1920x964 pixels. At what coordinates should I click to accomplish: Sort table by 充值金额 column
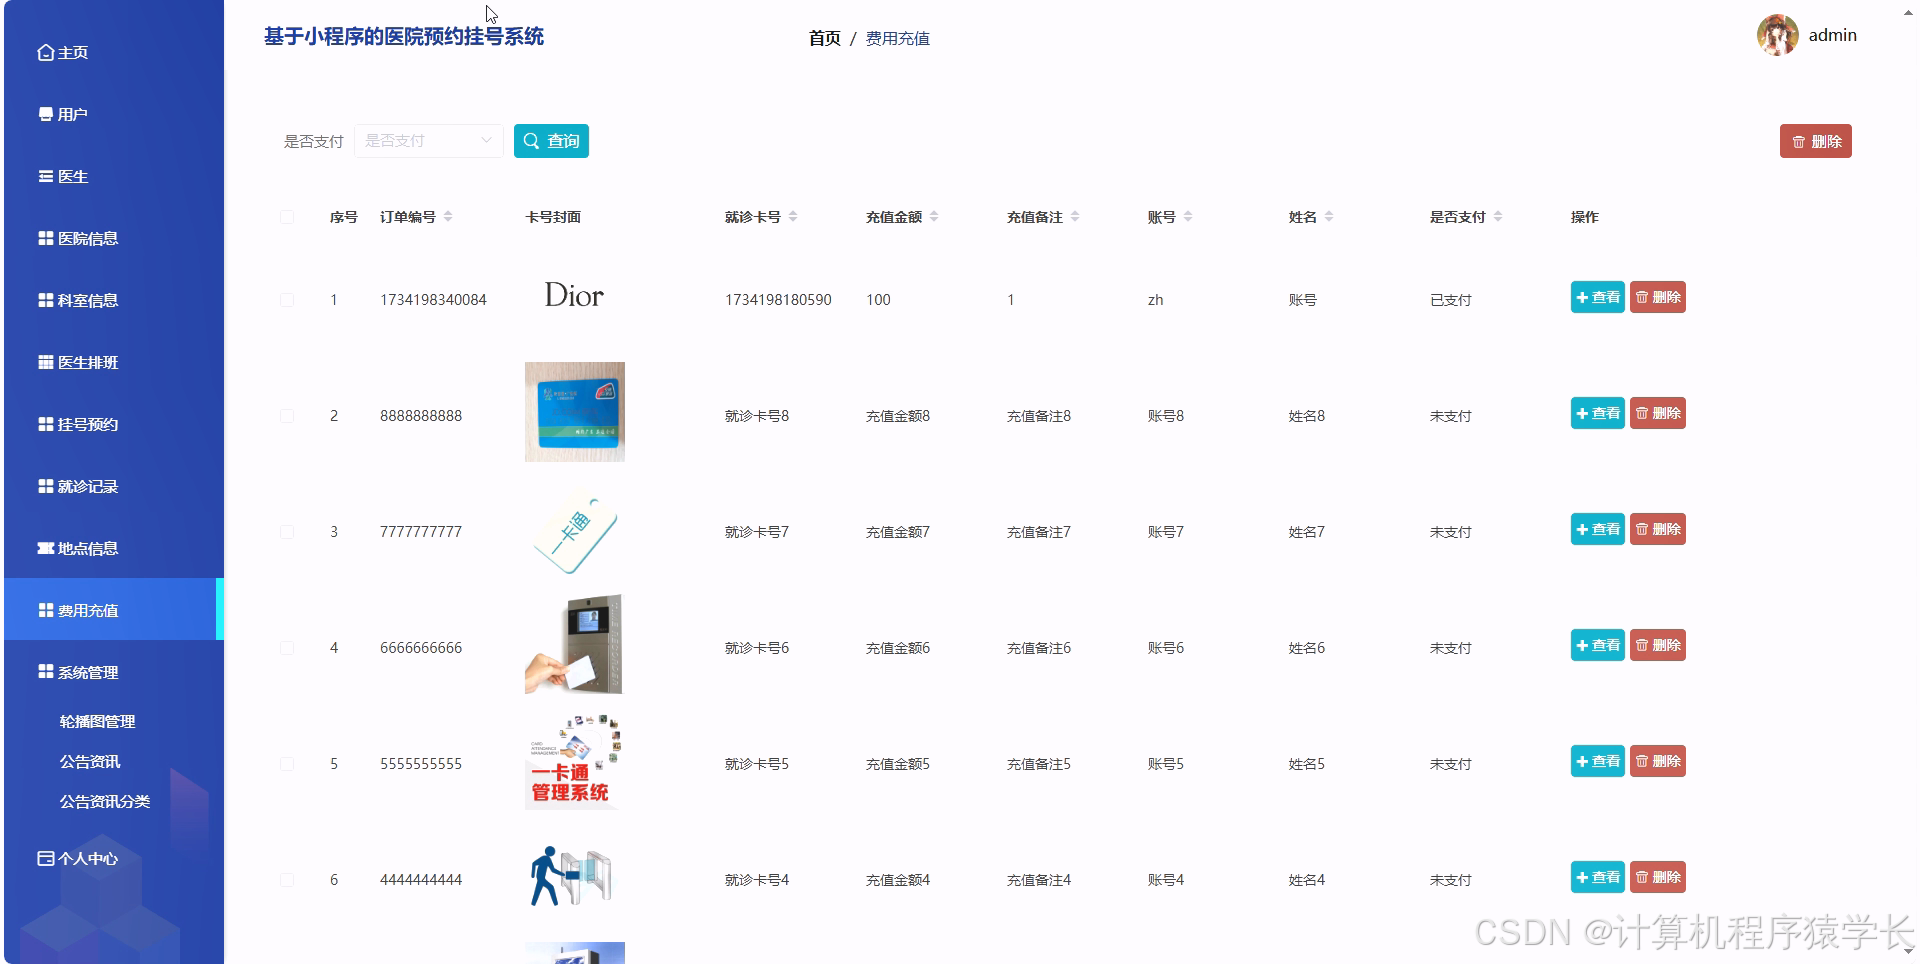click(x=935, y=216)
